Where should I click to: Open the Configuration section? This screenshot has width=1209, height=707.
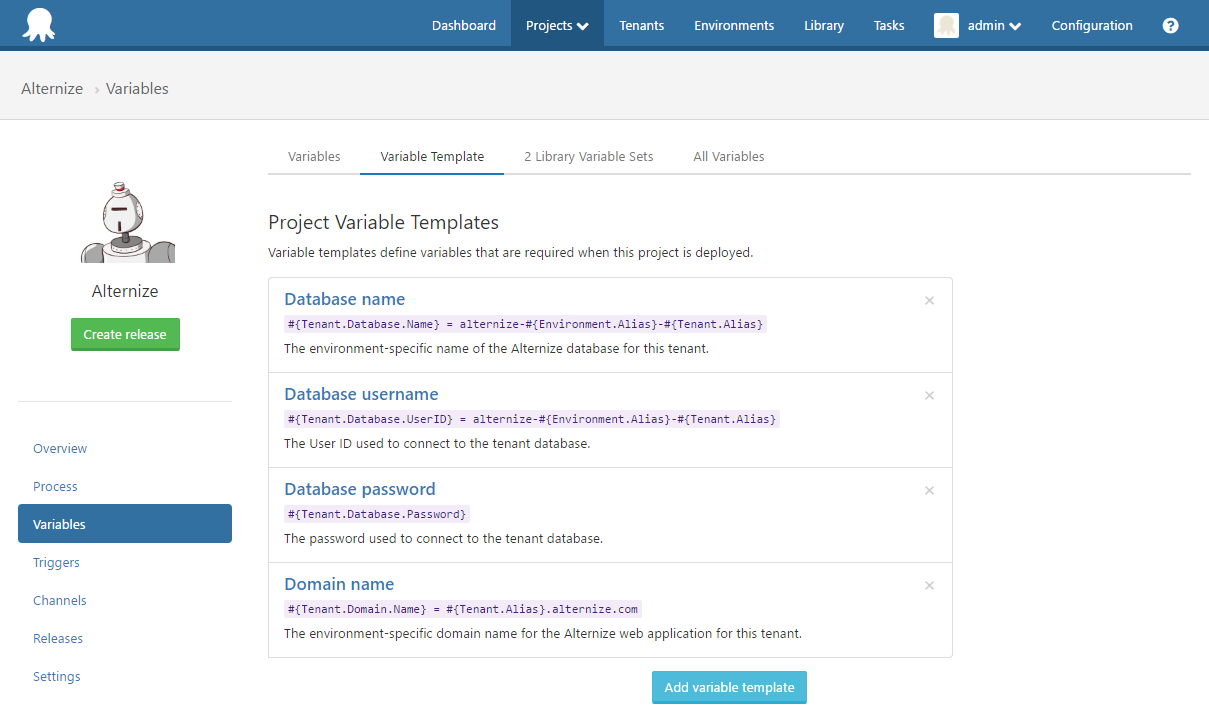(1092, 25)
